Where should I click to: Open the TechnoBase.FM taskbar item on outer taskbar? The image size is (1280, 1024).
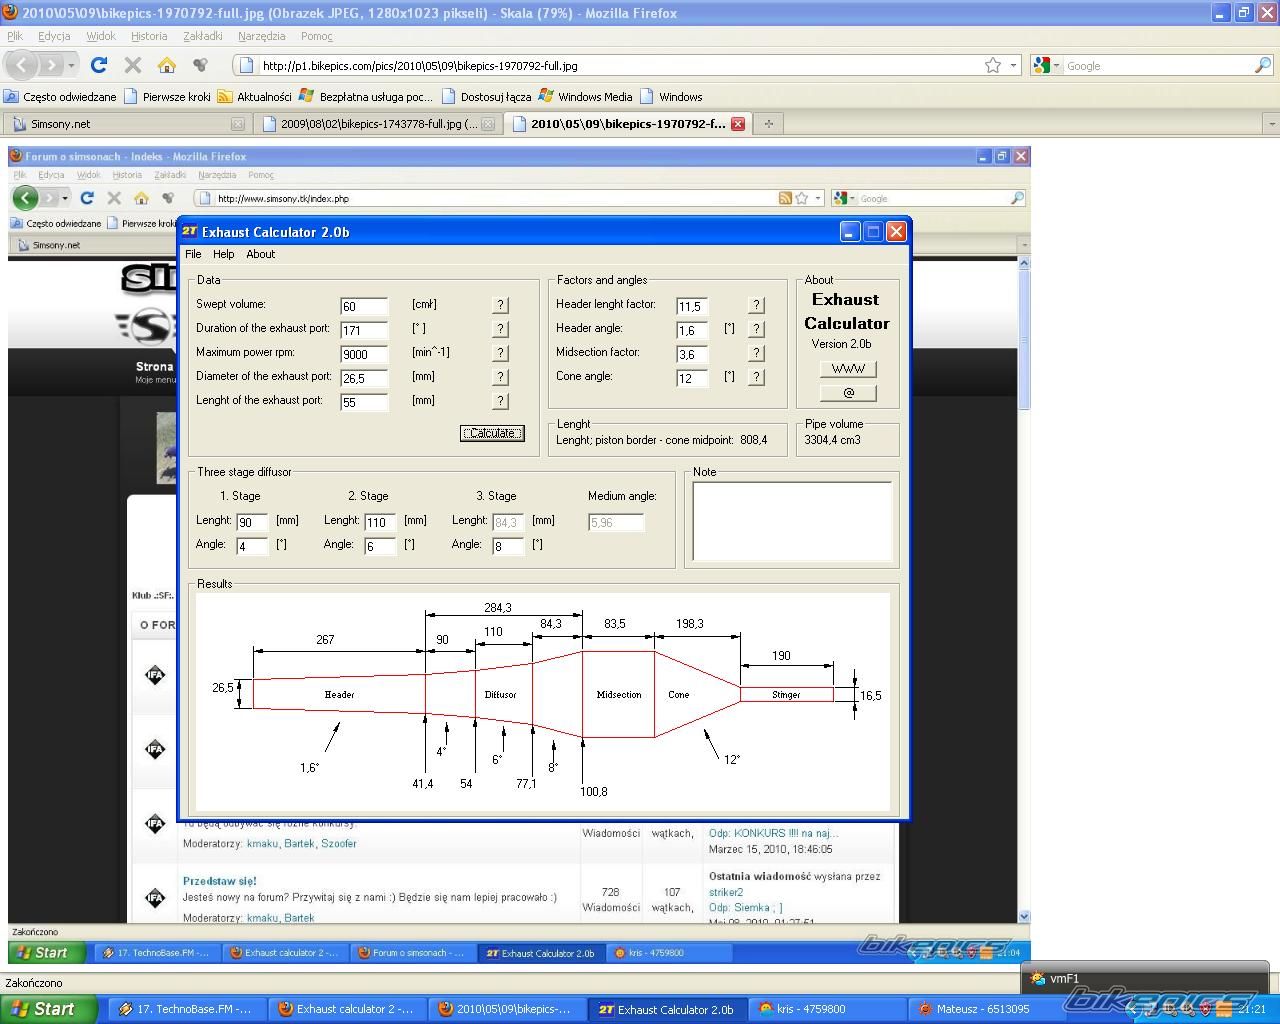[x=186, y=1009]
